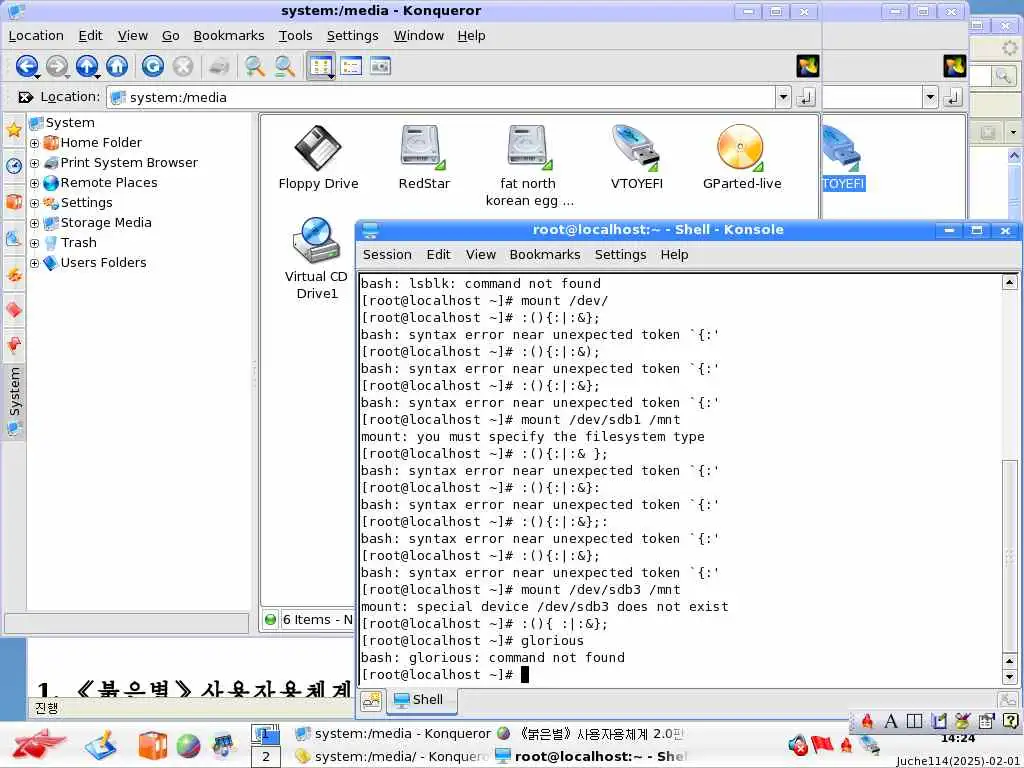Expand the Remote Places tree node
Image resolution: width=1024 pixels, height=768 pixels.
(35, 184)
